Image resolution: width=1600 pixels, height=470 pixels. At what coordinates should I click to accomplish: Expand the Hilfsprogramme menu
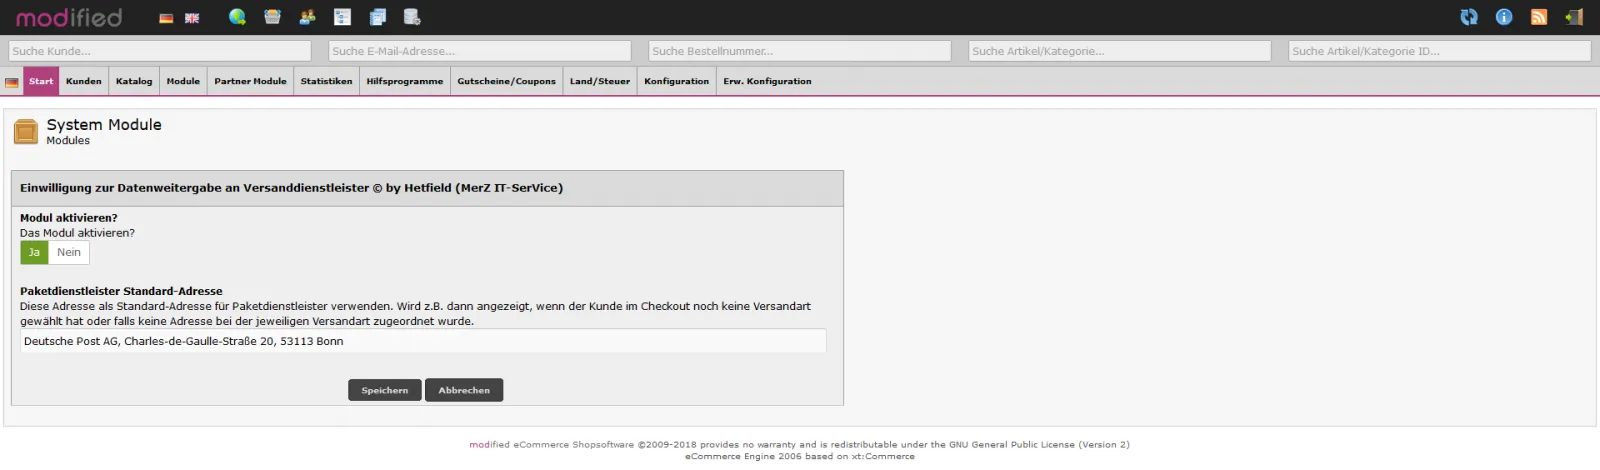[404, 82]
